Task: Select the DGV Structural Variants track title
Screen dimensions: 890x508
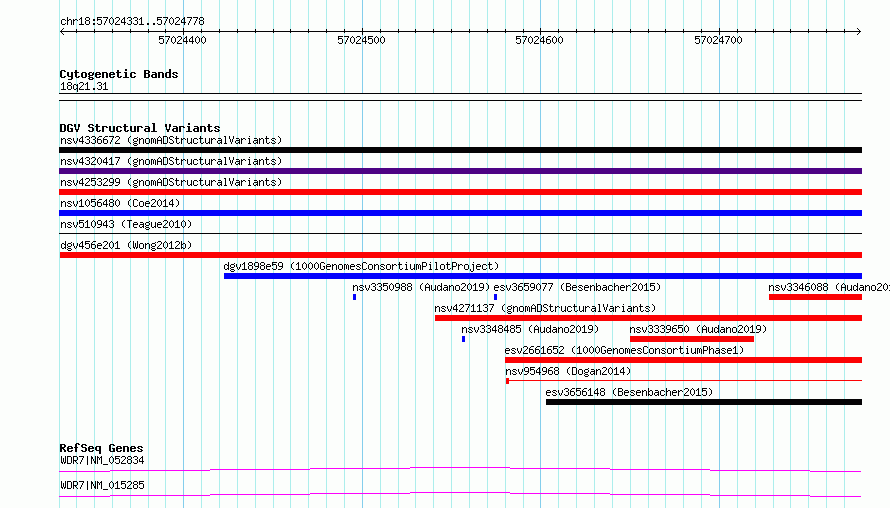Action: pyautogui.click(x=140, y=128)
